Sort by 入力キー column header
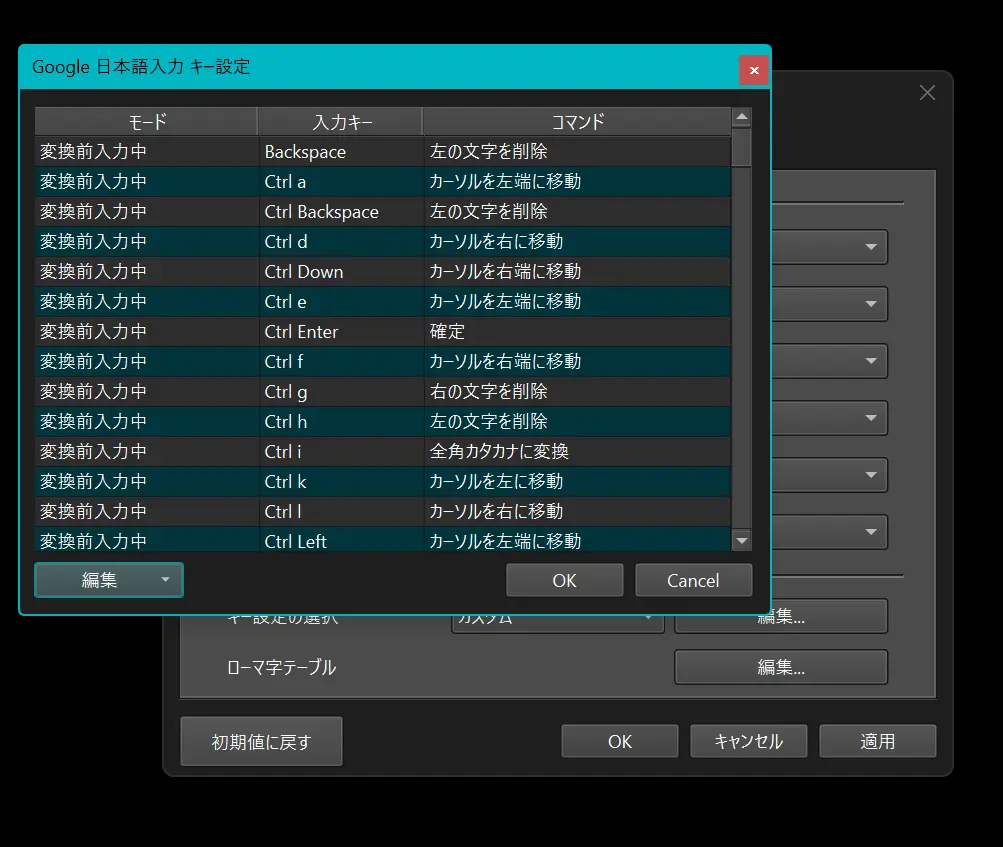The image size is (1003, 847). point(340,122)
